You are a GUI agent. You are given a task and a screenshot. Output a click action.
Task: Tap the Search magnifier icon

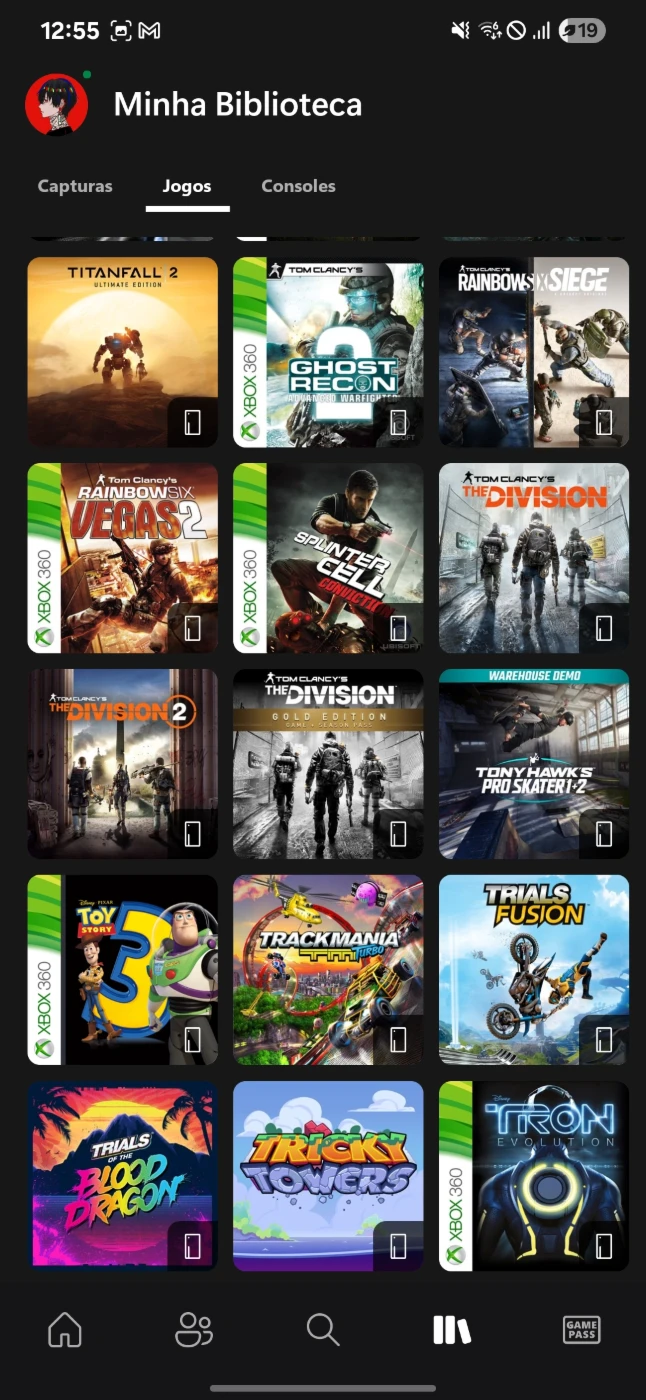point(322,1329)
